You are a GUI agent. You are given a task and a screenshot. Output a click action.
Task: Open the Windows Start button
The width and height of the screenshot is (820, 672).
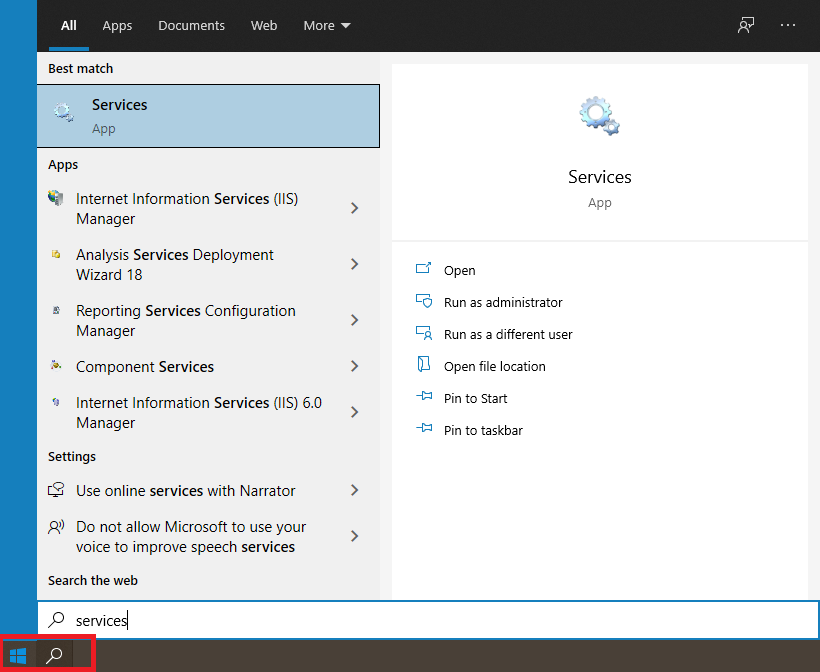pos(18,655)
